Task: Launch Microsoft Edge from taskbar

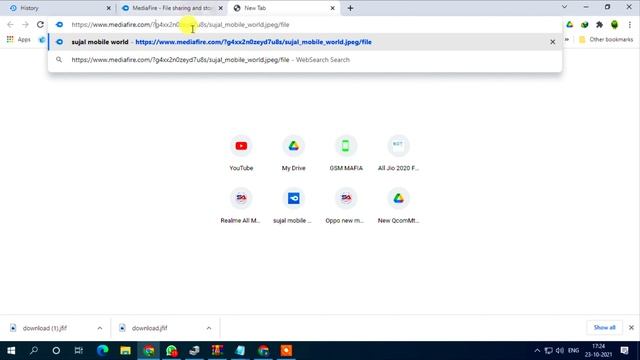Action: coord(102,351)
